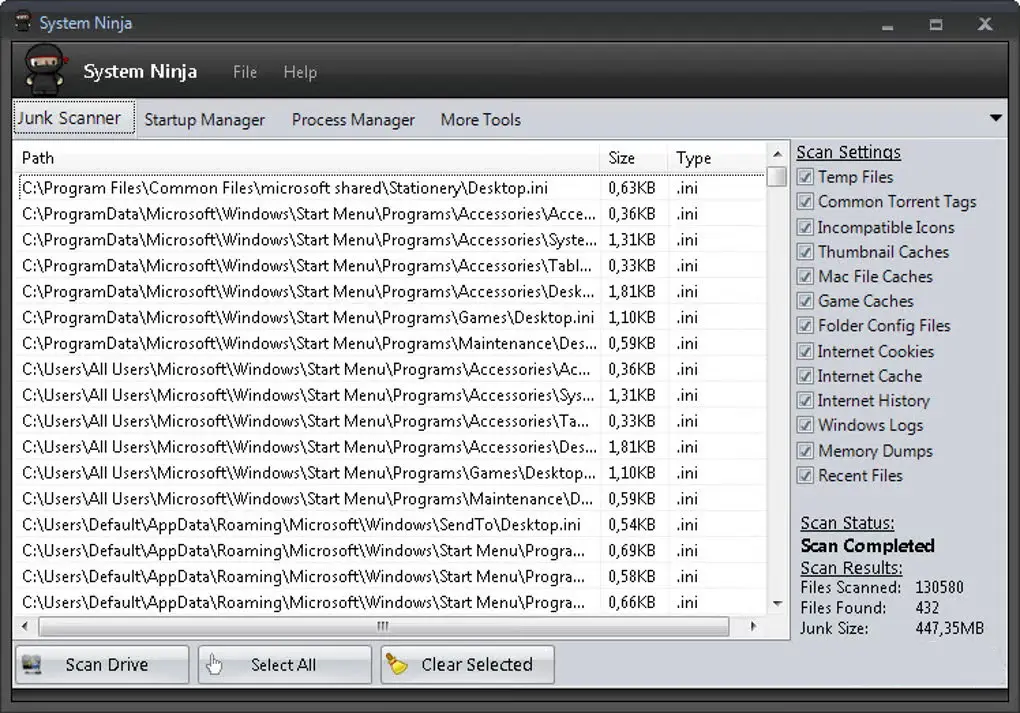Click the hand pointer icon on Select All
The width and height of the screenshot is (1020, 713).
coord(215,663)
